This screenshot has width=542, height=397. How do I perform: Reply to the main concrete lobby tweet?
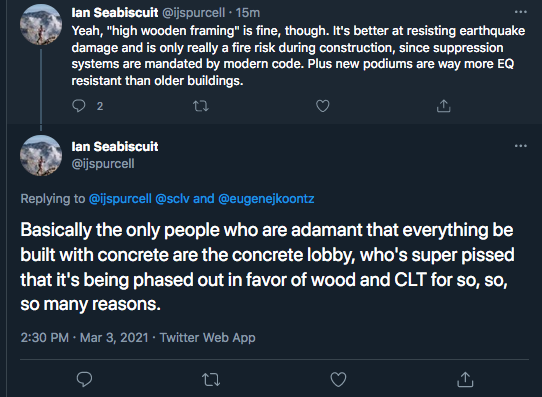(x=84, y=379)
